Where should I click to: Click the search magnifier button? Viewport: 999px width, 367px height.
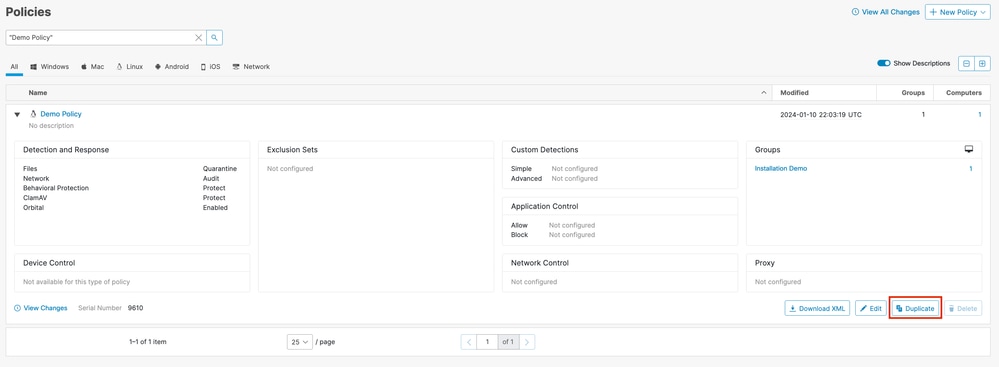215,38
